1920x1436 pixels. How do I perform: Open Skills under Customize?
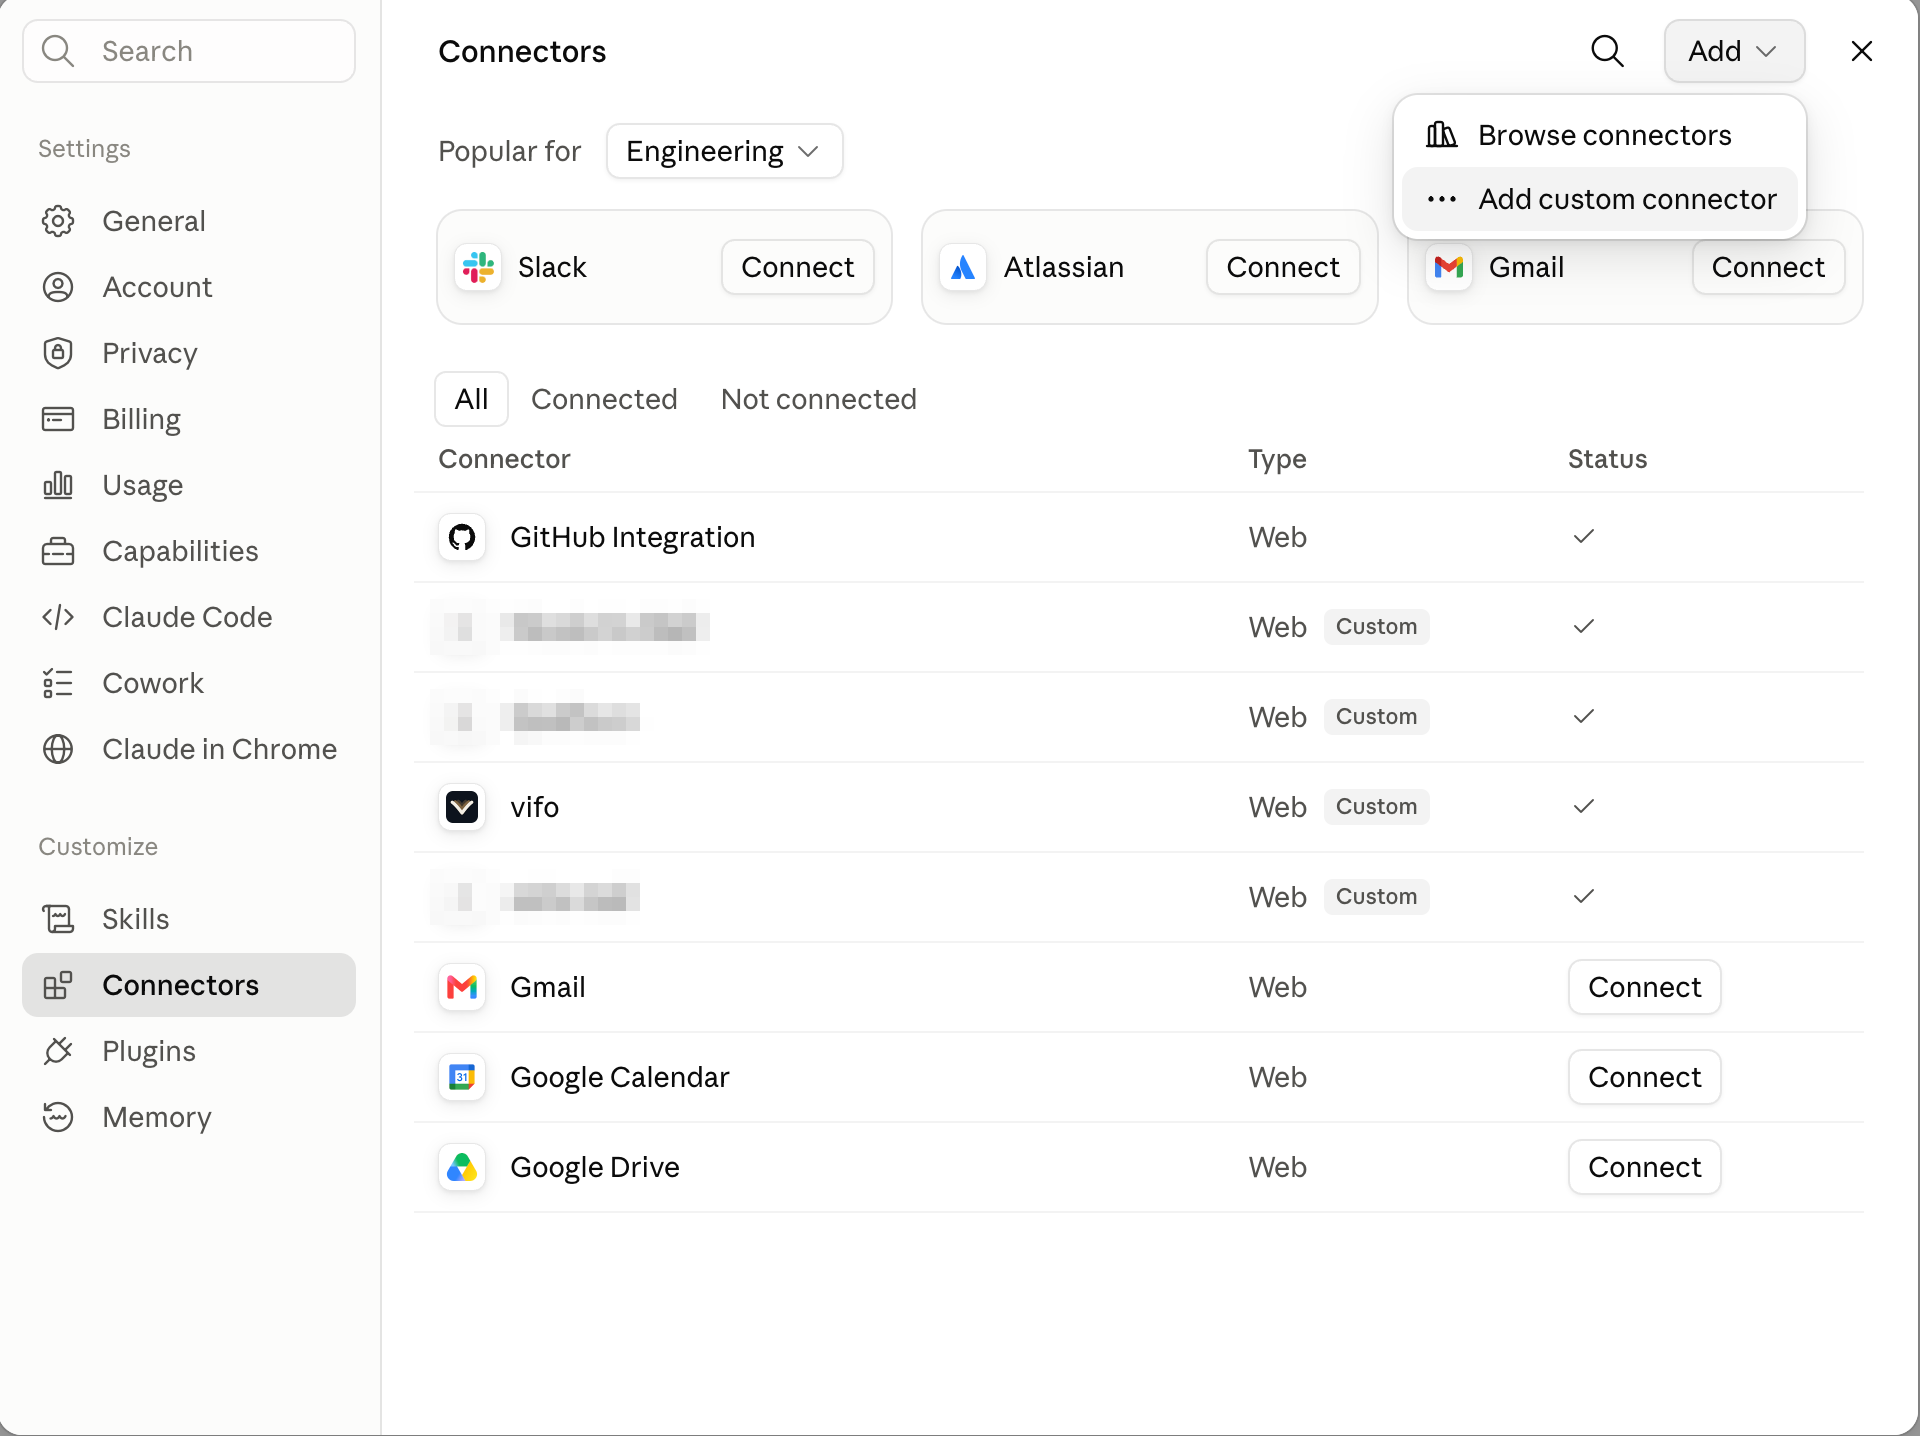click(189, 919)
